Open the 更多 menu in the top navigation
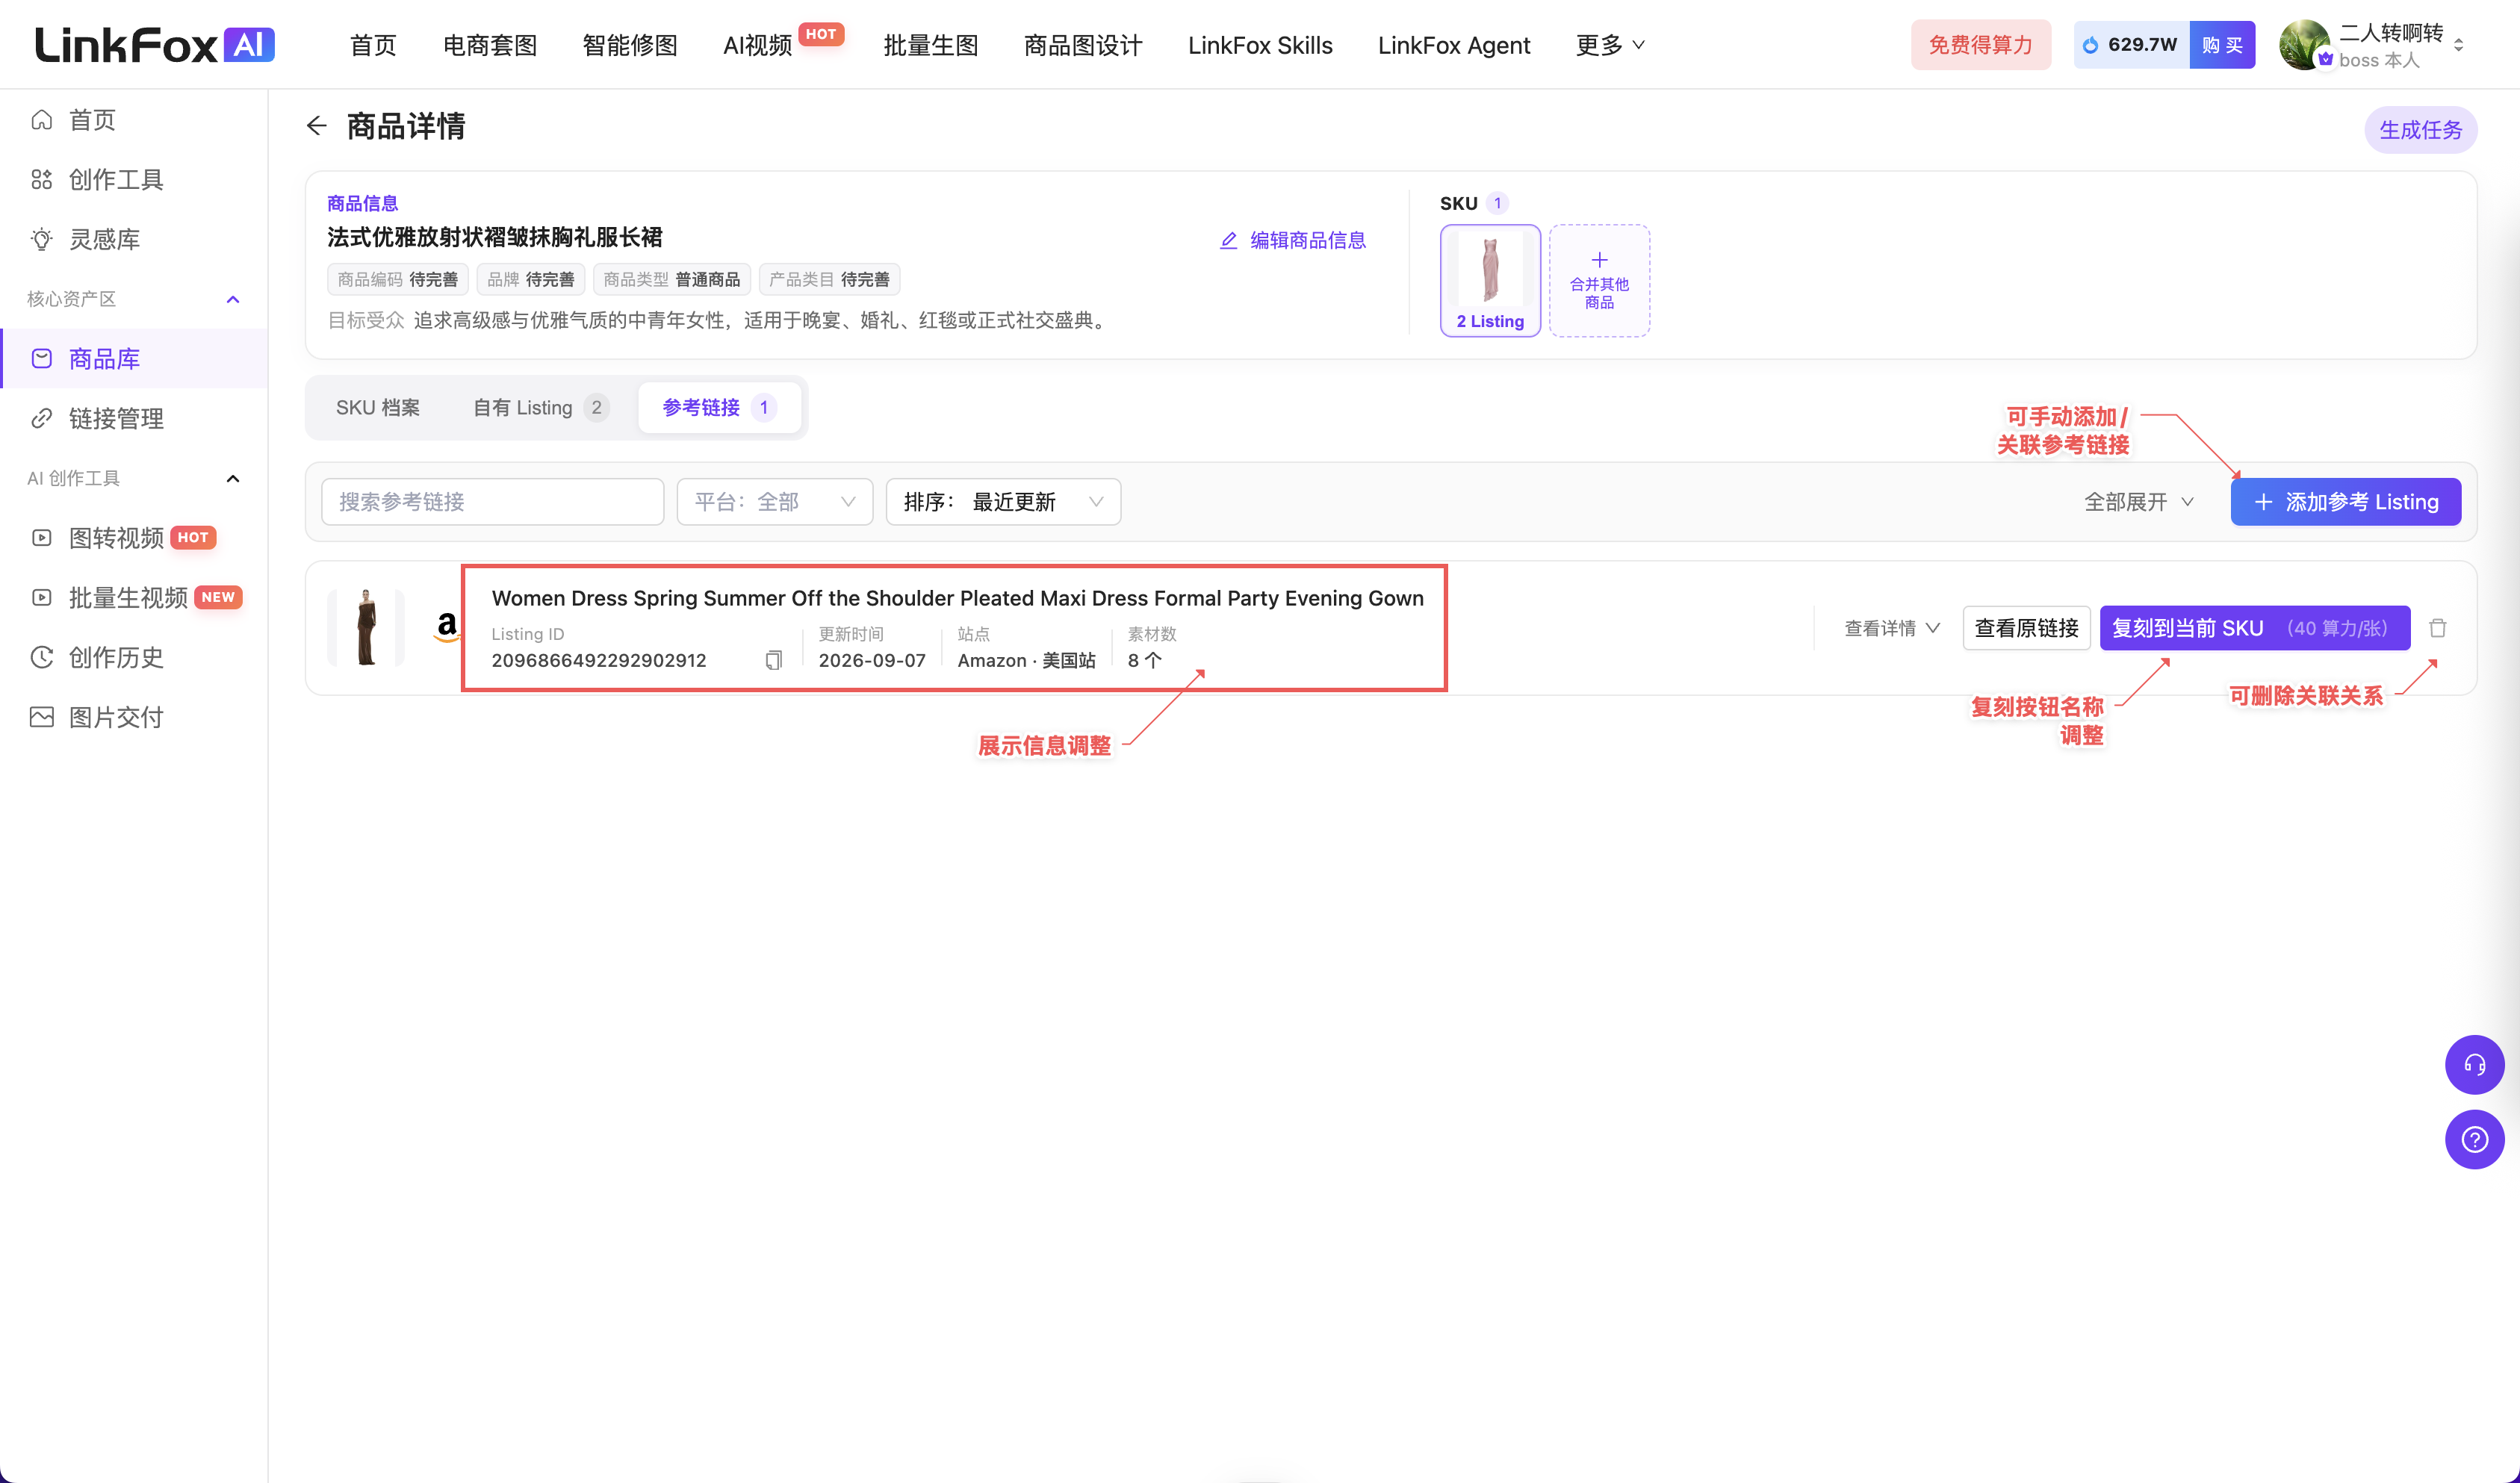 [x=1610, y=45]
